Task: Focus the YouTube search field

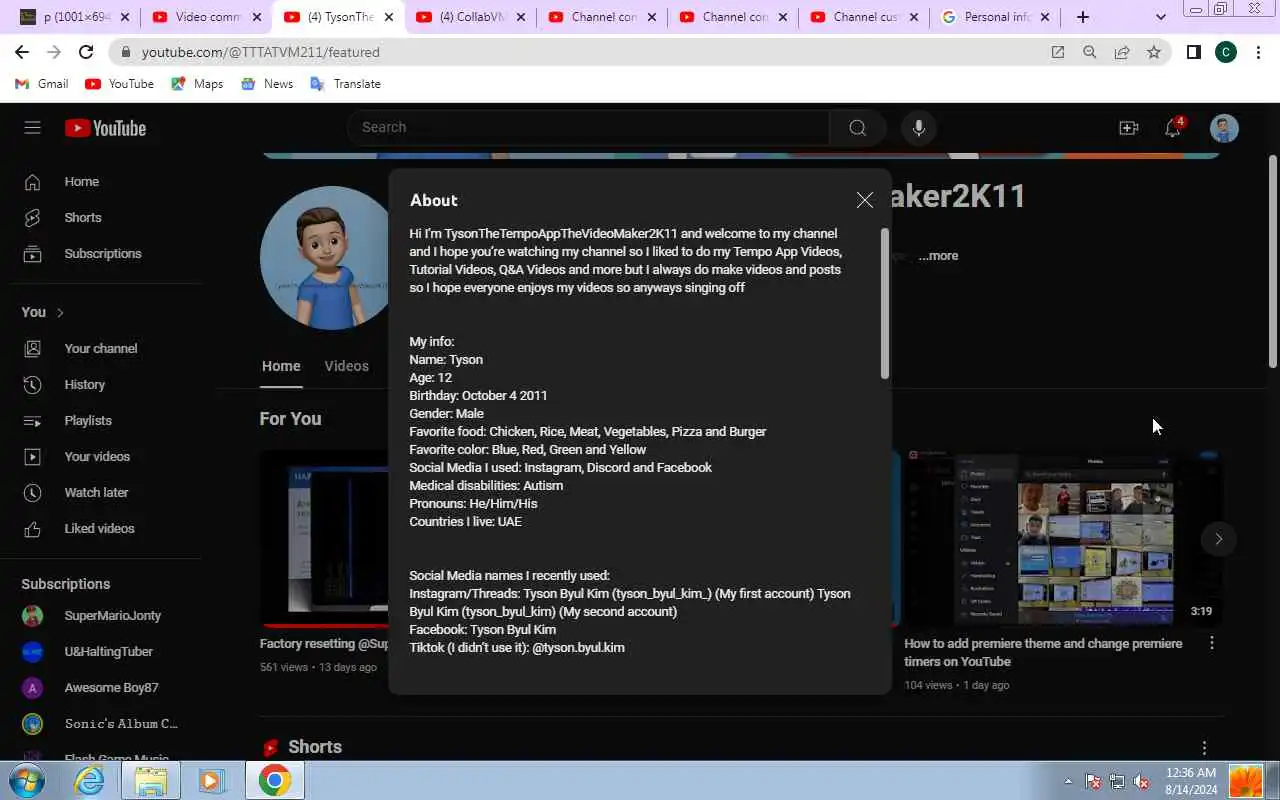Action: point(588,127)
